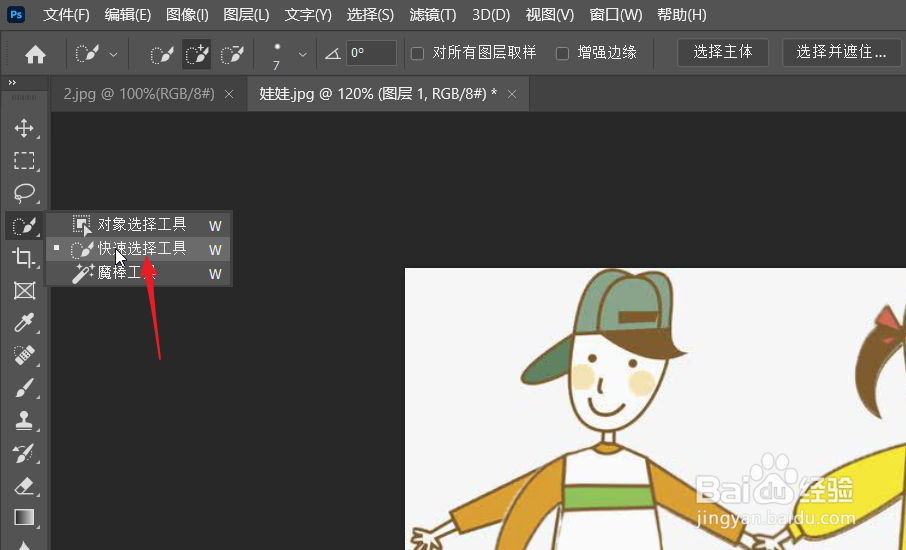Select the Move tool
This screenshot has width=906, height=550.
(x=24, y=128)
